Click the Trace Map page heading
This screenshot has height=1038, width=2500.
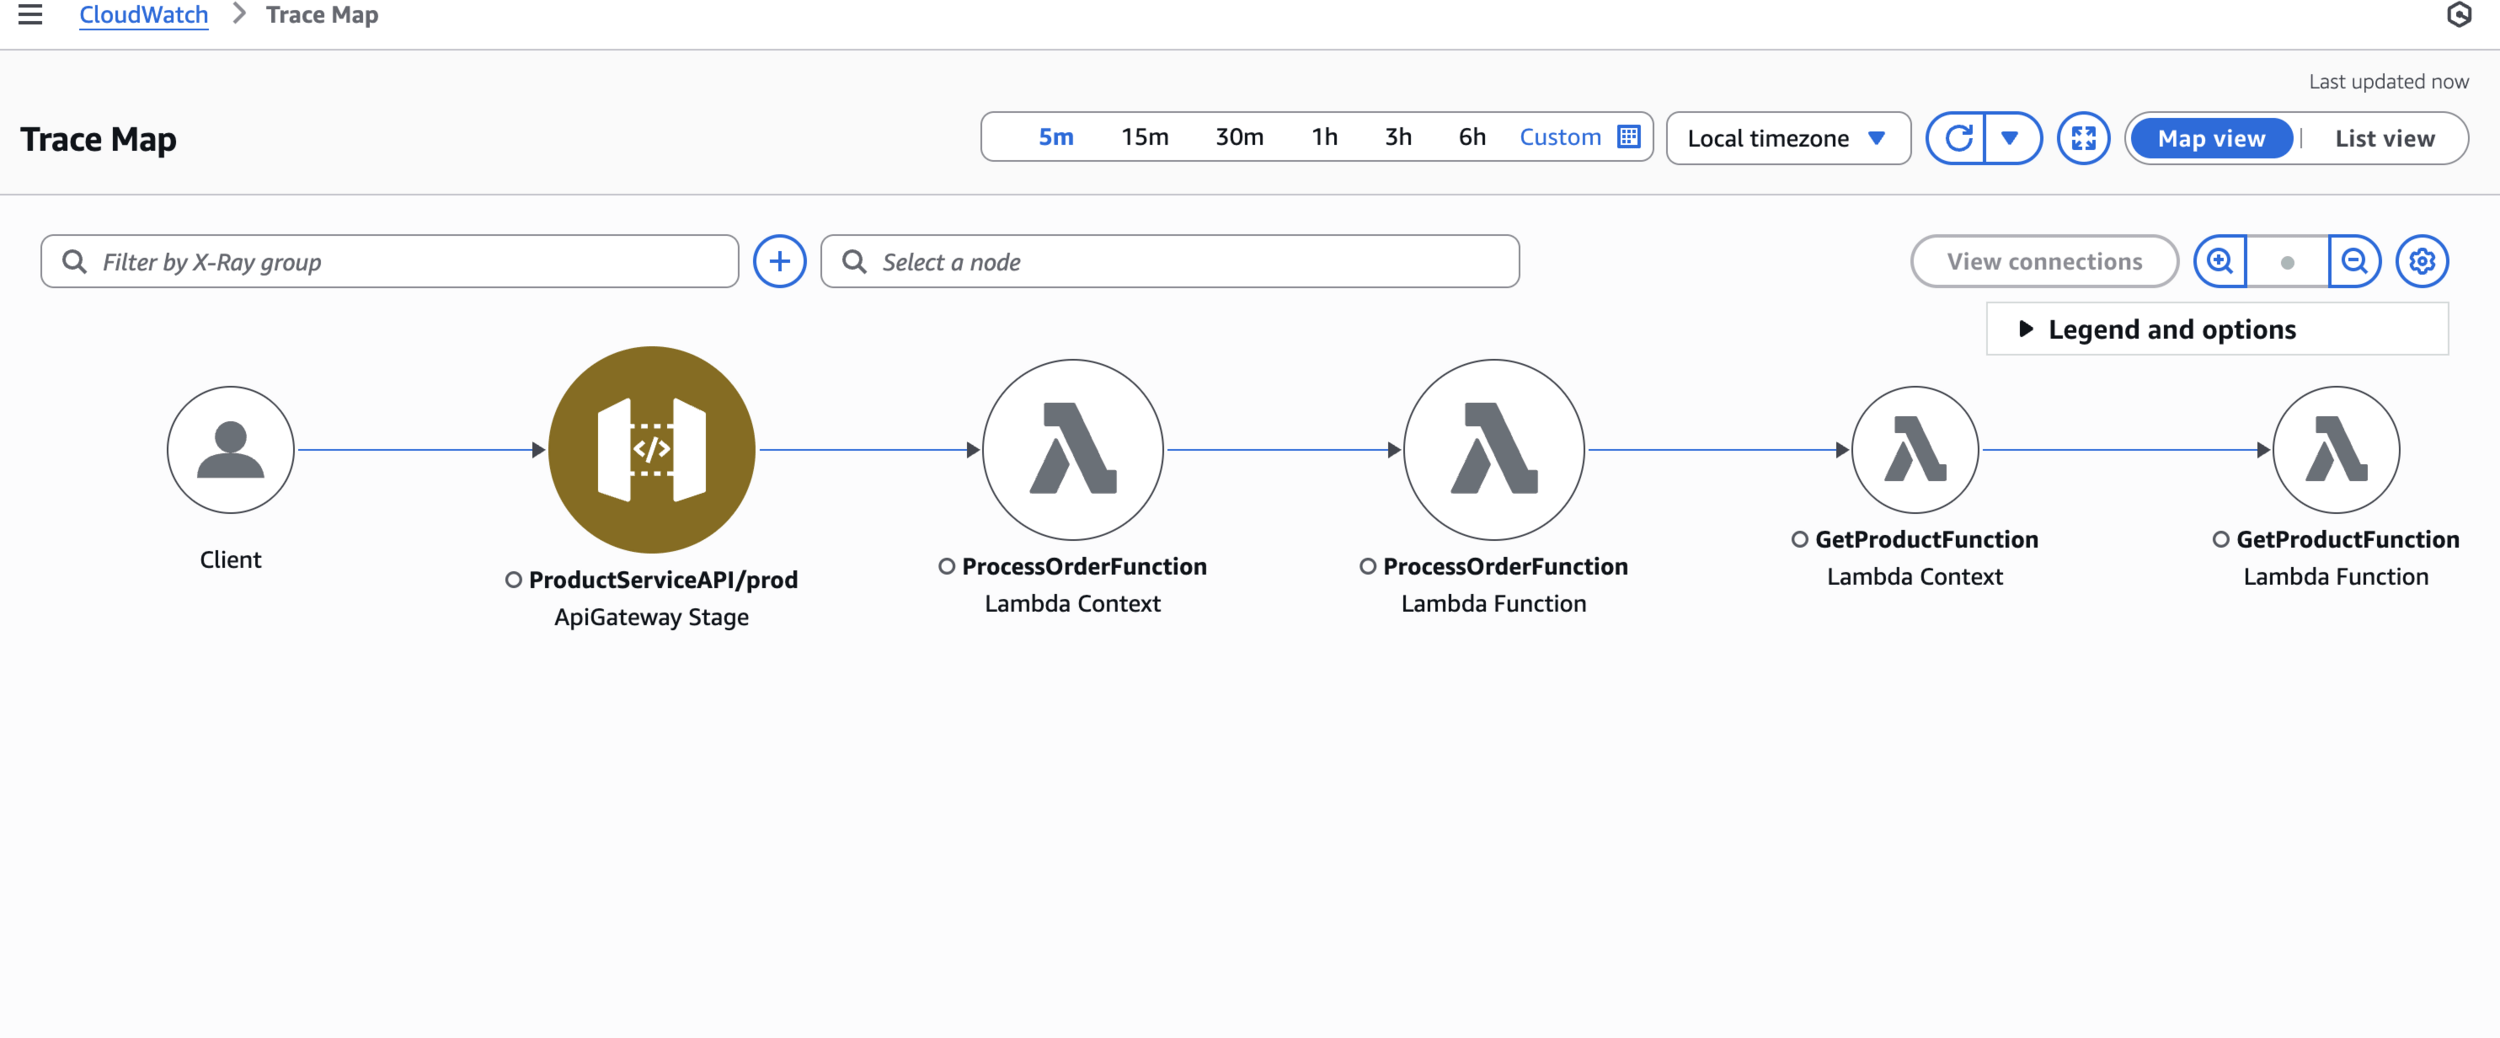pos(98,139)
